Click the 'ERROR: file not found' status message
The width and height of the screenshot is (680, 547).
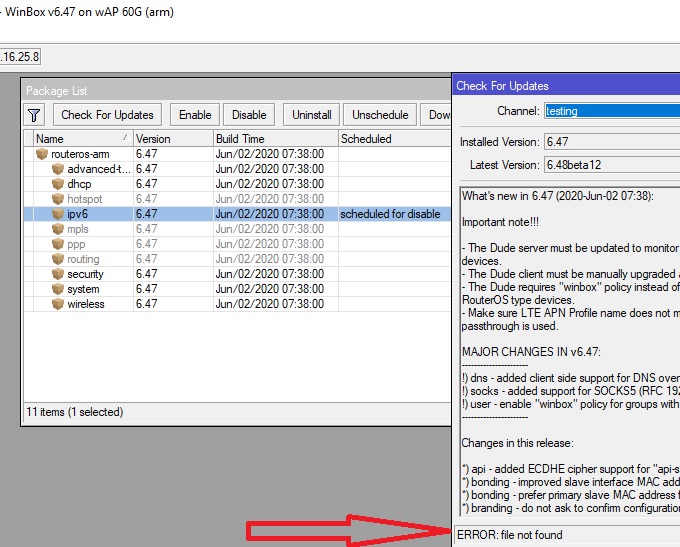click(x=510, y=535)
